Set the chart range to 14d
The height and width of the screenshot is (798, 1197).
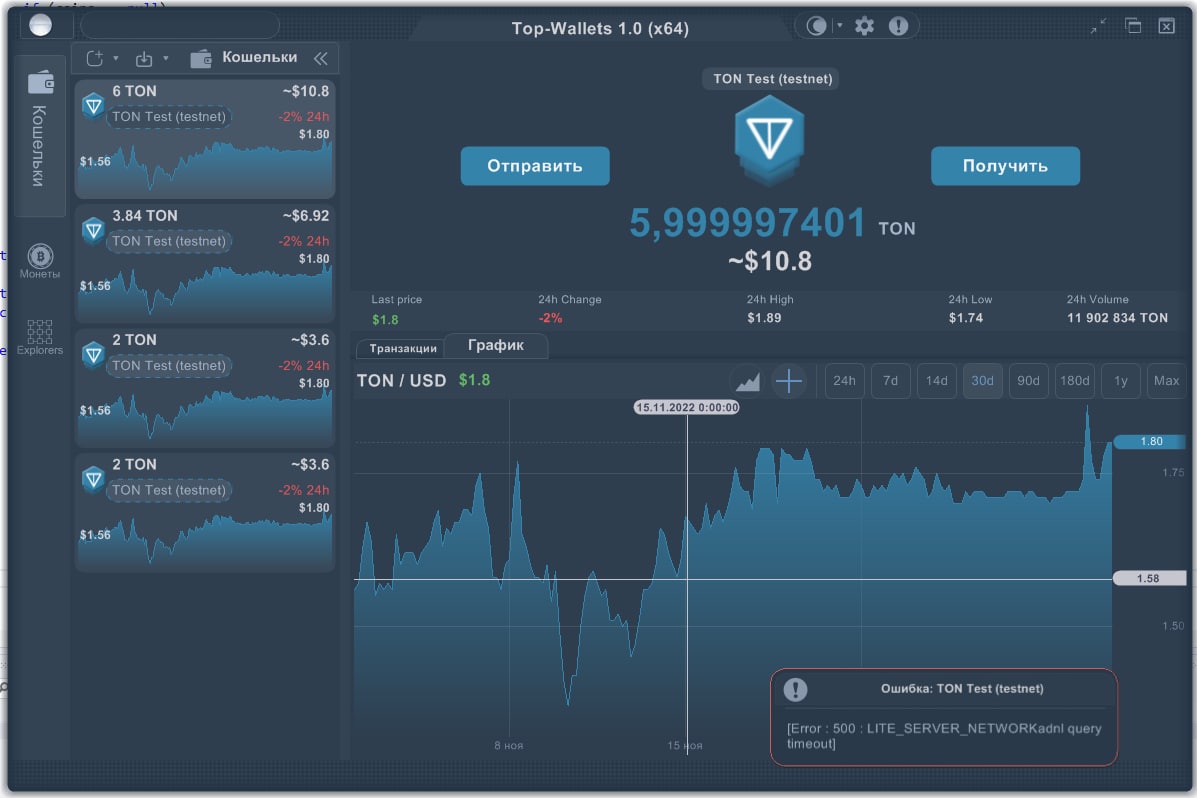tap(937, 380)
